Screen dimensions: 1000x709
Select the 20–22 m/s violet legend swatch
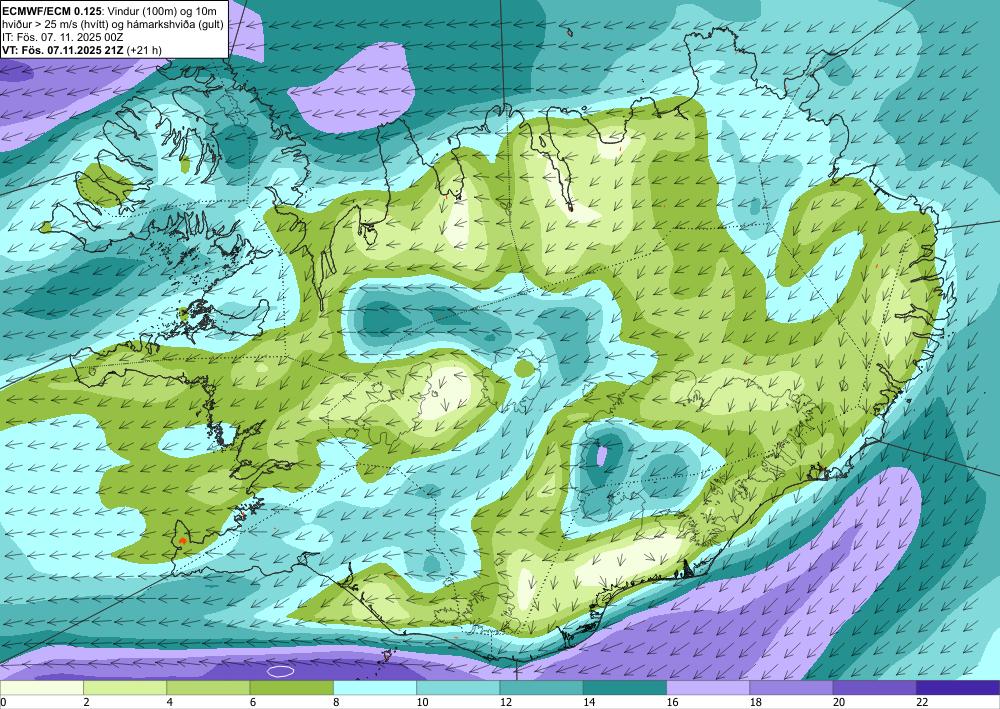point(875,688)
